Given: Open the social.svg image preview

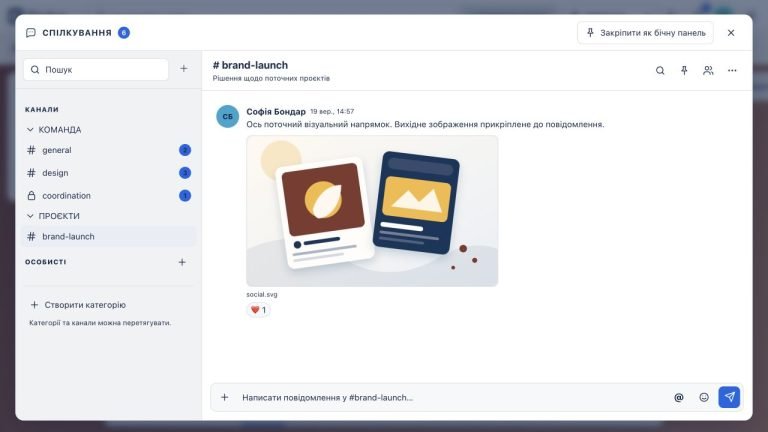Looking at the screenshot, I should [372, 211].
